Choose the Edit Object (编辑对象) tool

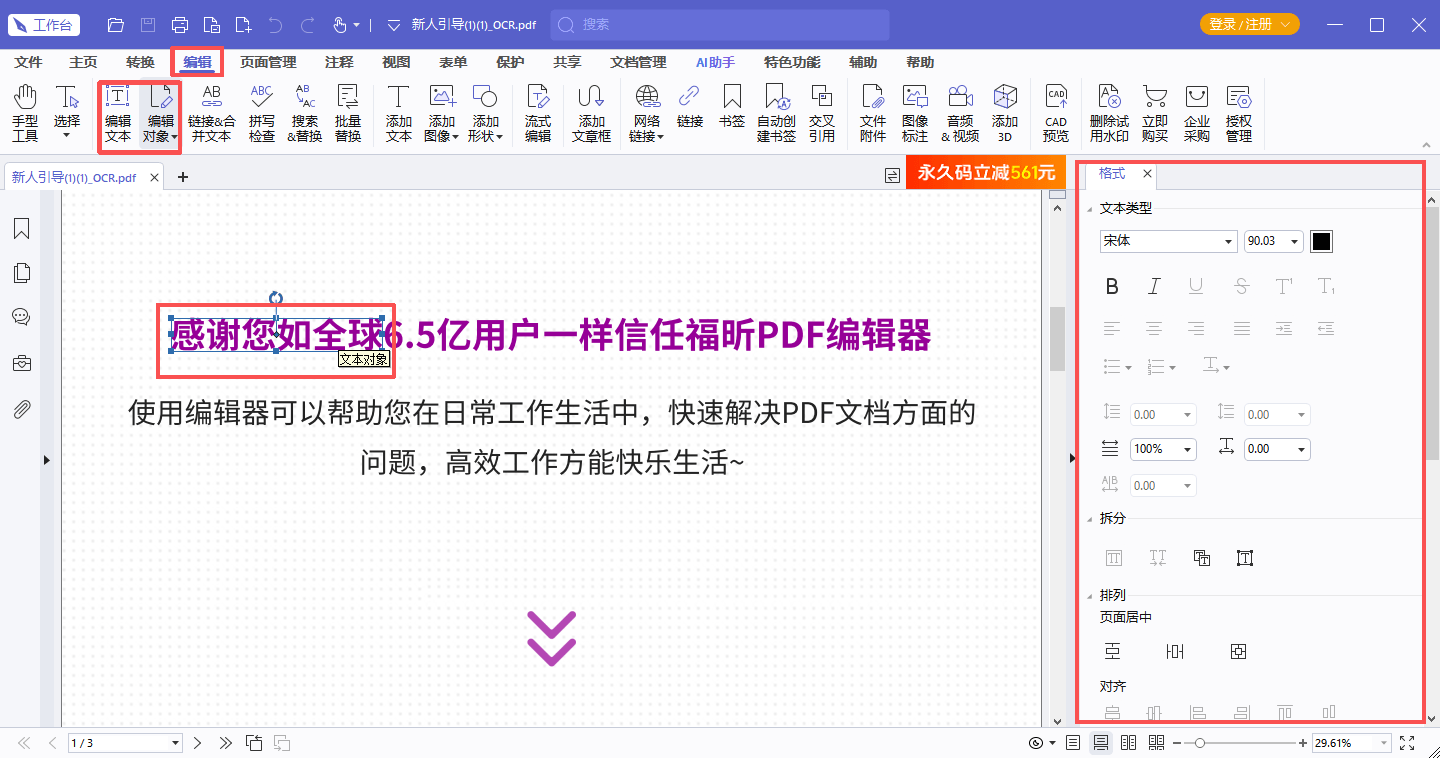pos(159,112)
